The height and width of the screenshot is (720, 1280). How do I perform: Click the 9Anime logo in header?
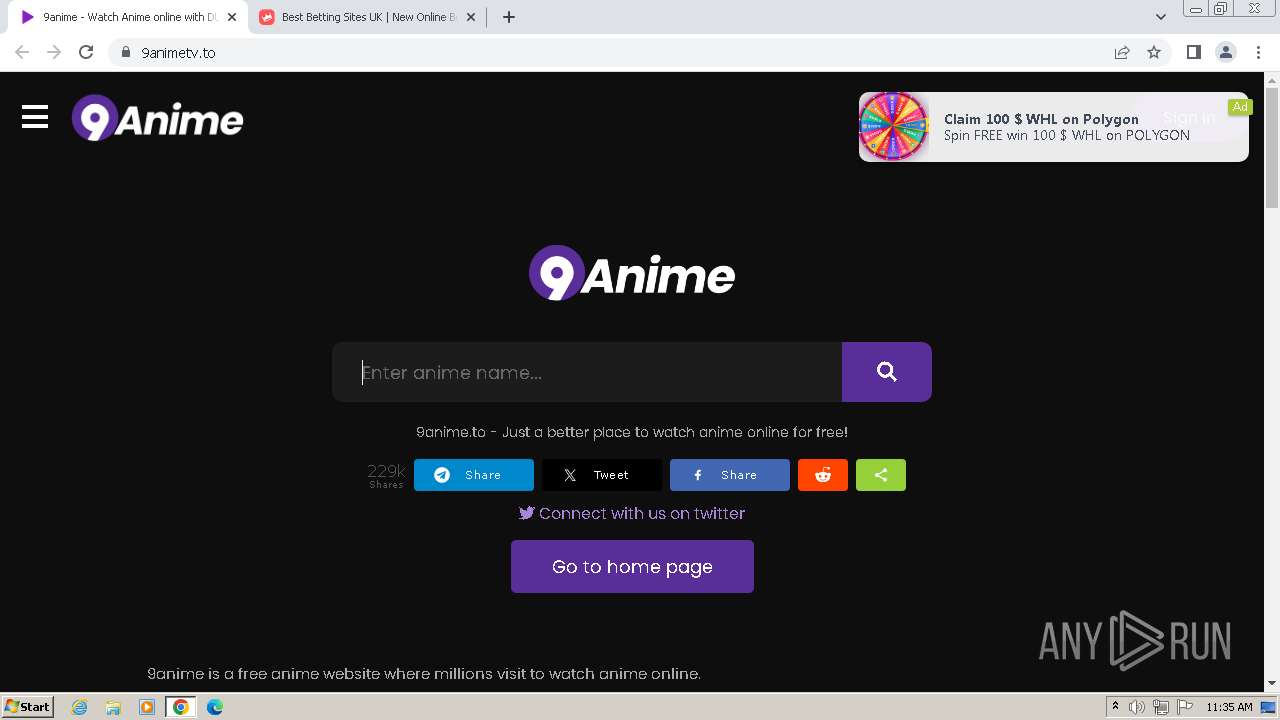coord(157,118)
